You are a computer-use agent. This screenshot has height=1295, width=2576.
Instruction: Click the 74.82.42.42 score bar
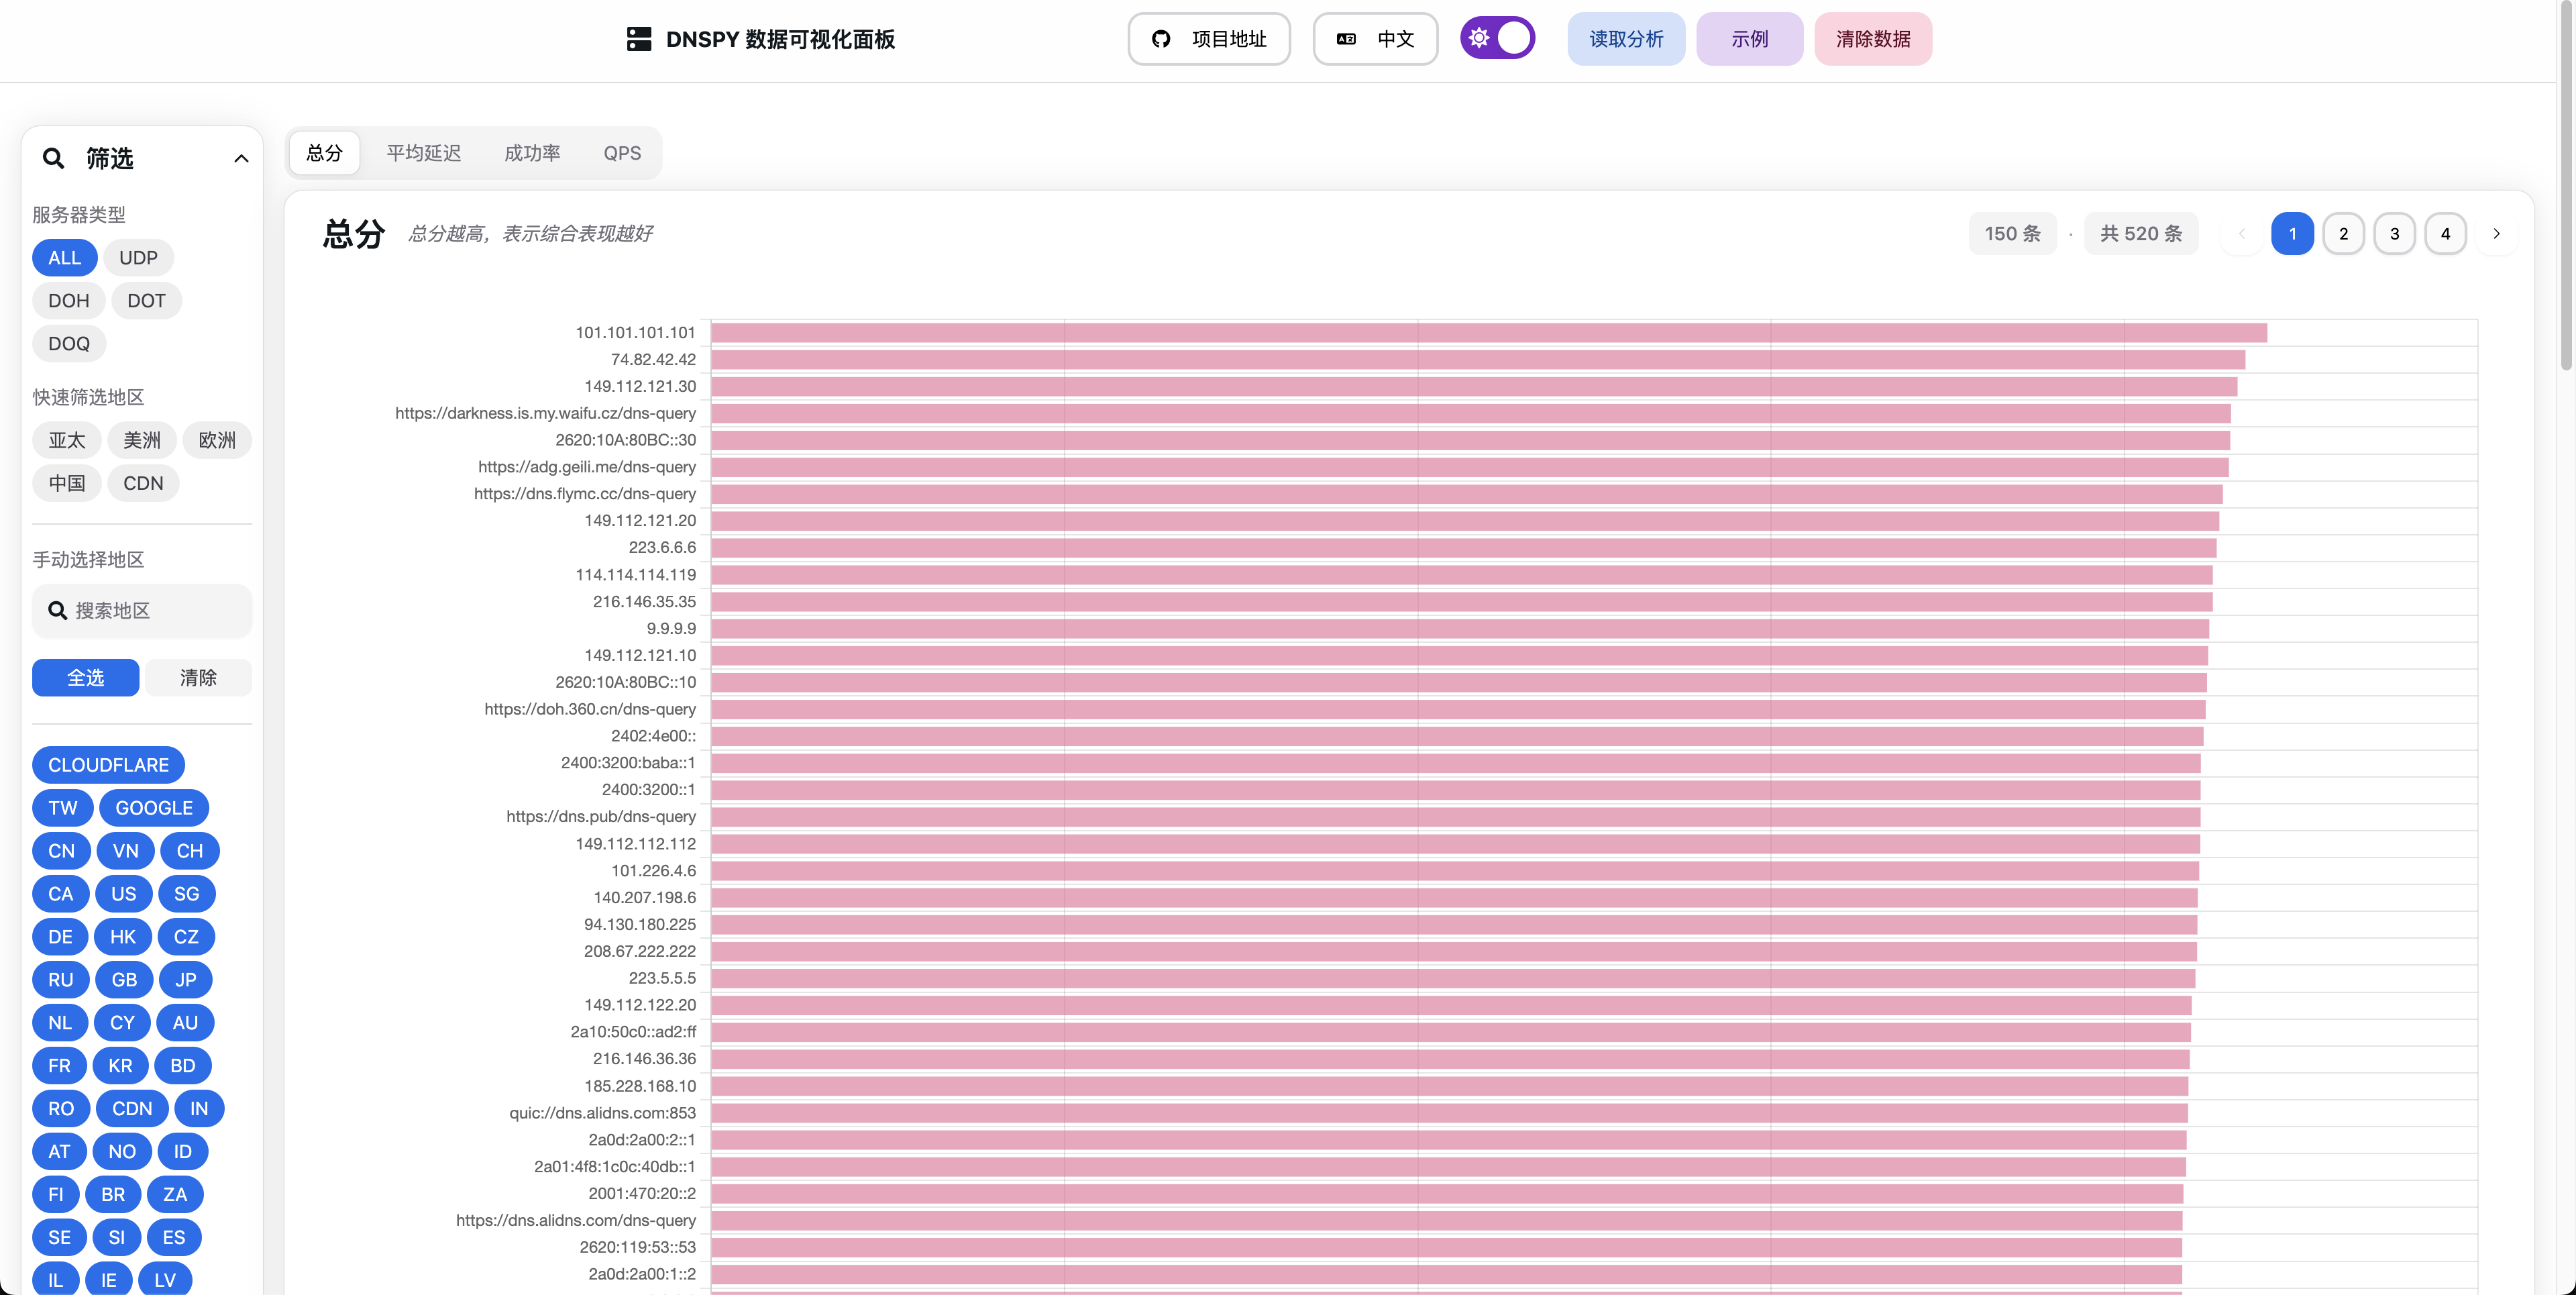tap(1478, 360)
